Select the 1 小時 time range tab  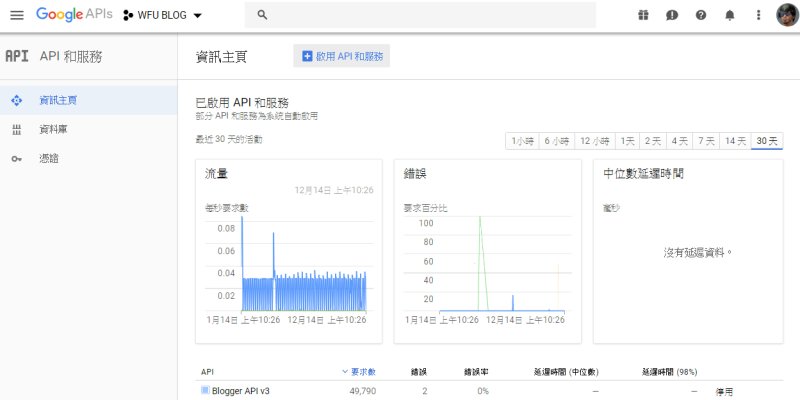click(522, 141)
